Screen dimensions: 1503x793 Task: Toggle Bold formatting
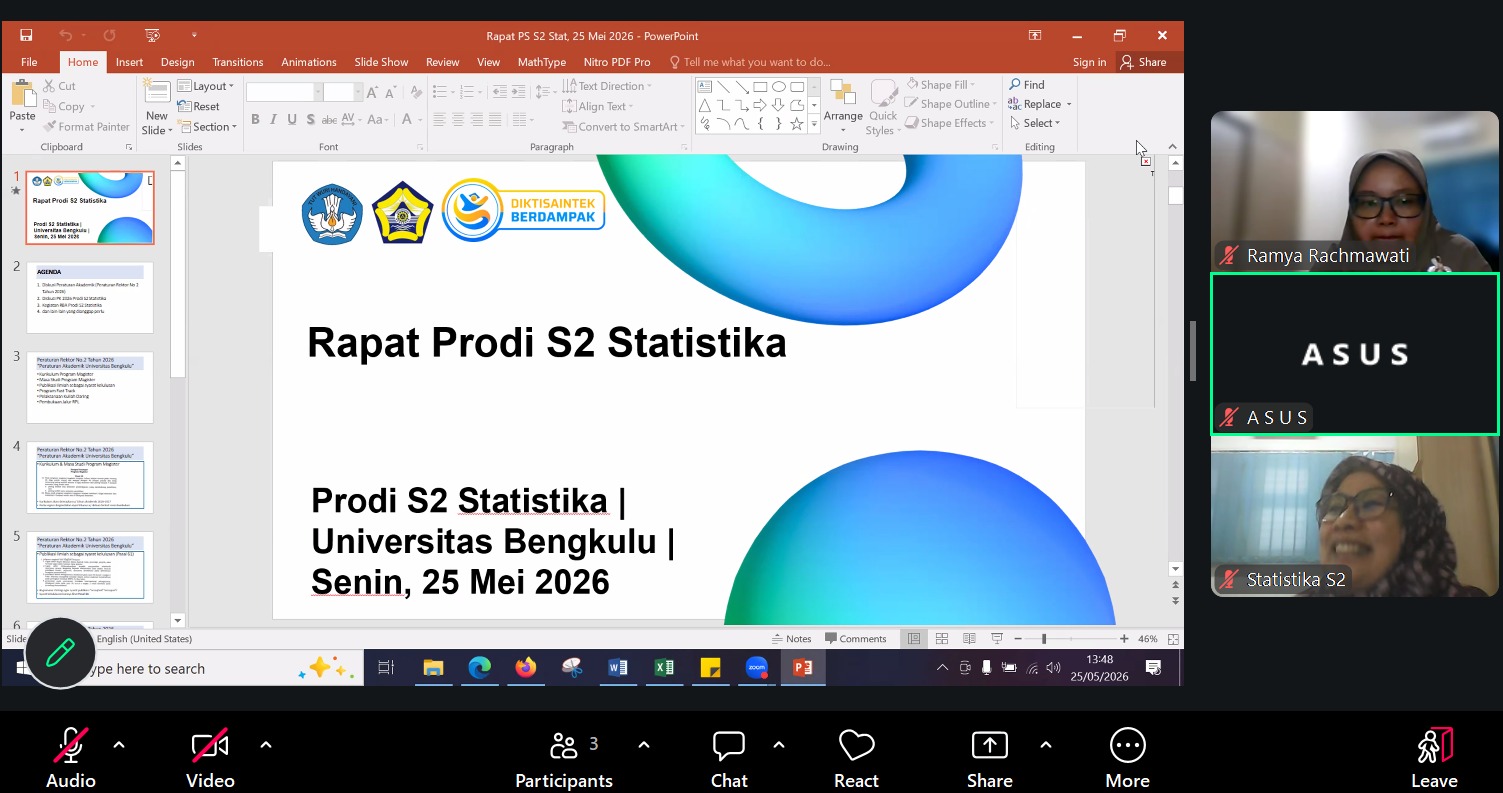tap(255, 119)
